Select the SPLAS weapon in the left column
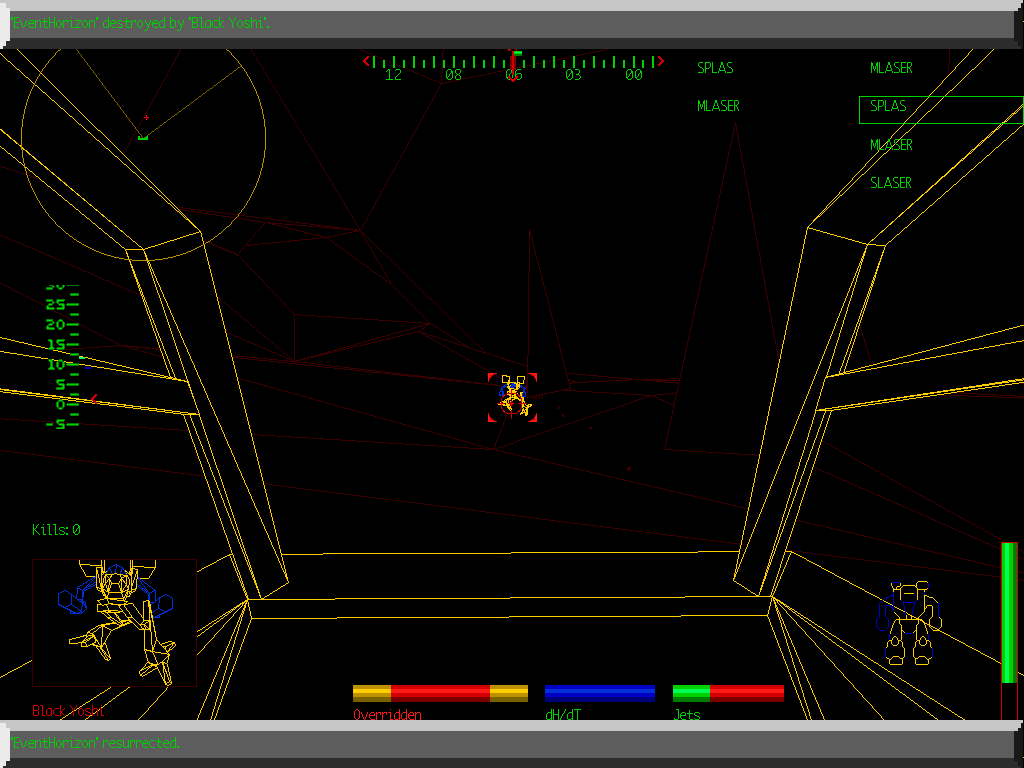 coord(715,68)
